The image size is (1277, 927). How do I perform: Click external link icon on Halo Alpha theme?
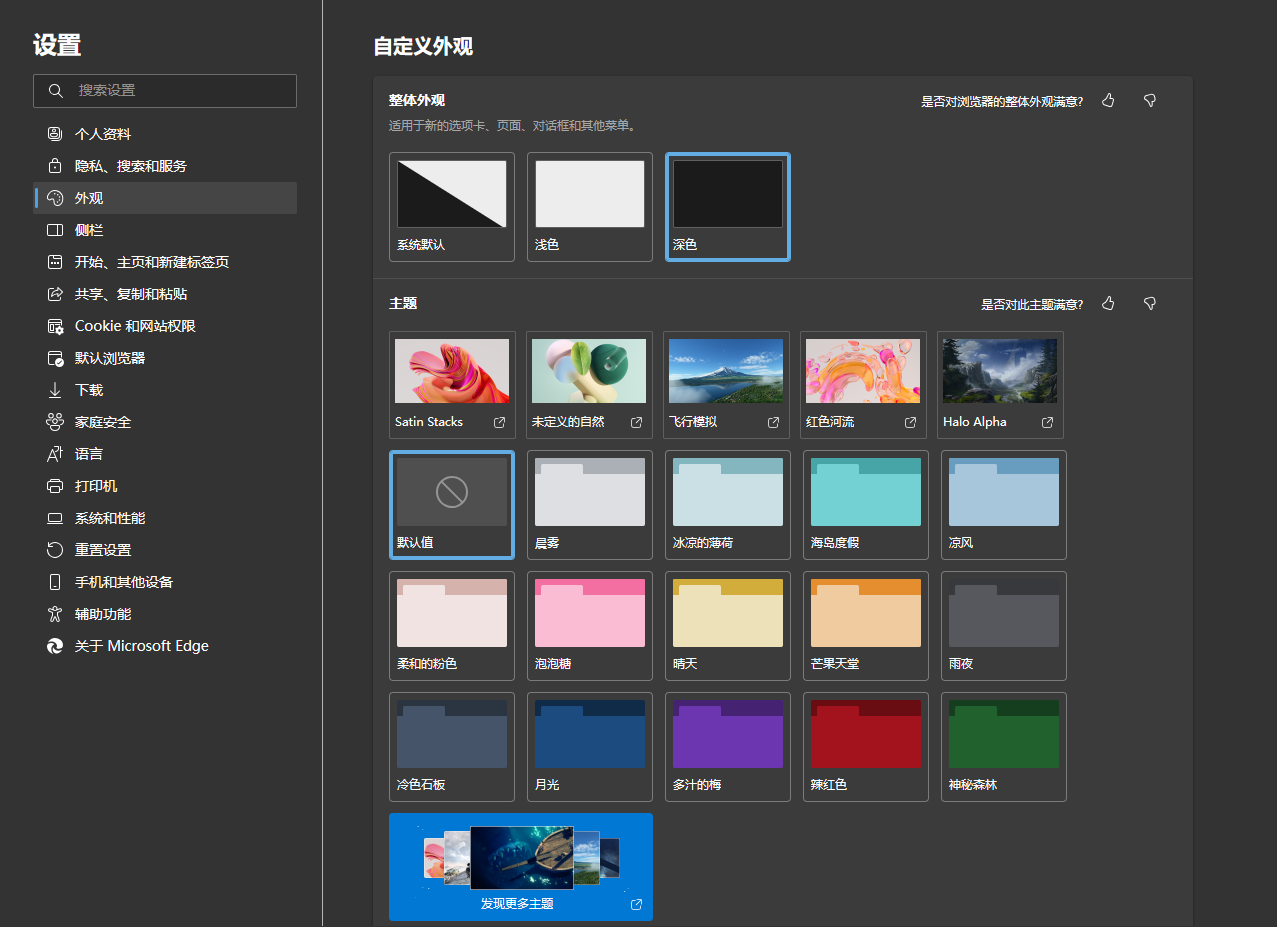point(1047,423)
